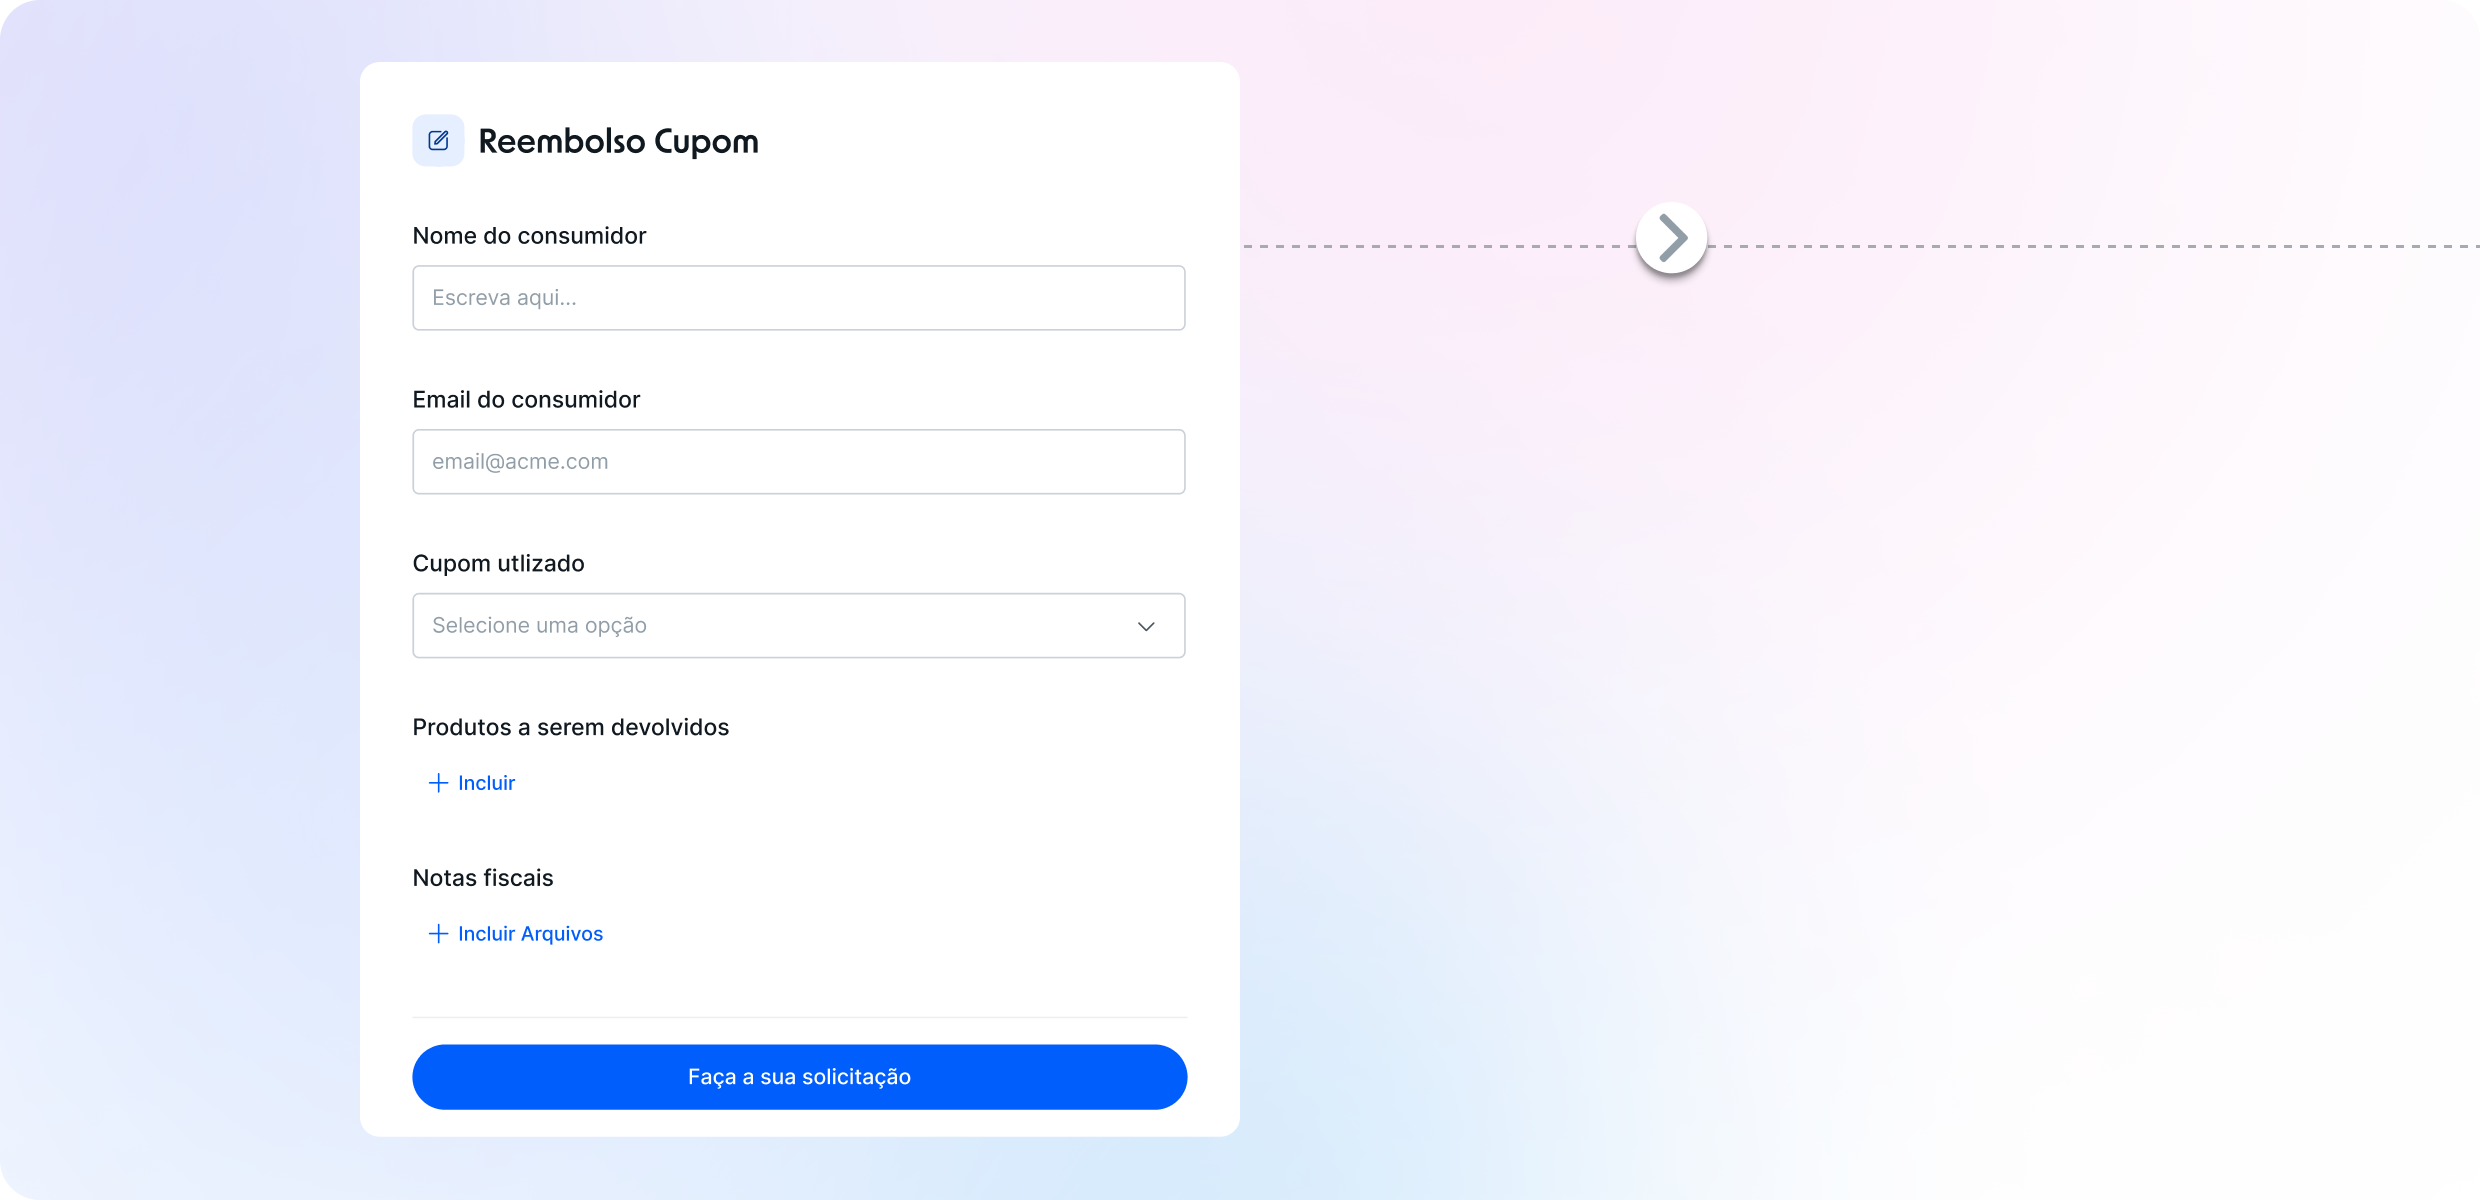Click the plus icon beside Incluir

coord(438,783)
